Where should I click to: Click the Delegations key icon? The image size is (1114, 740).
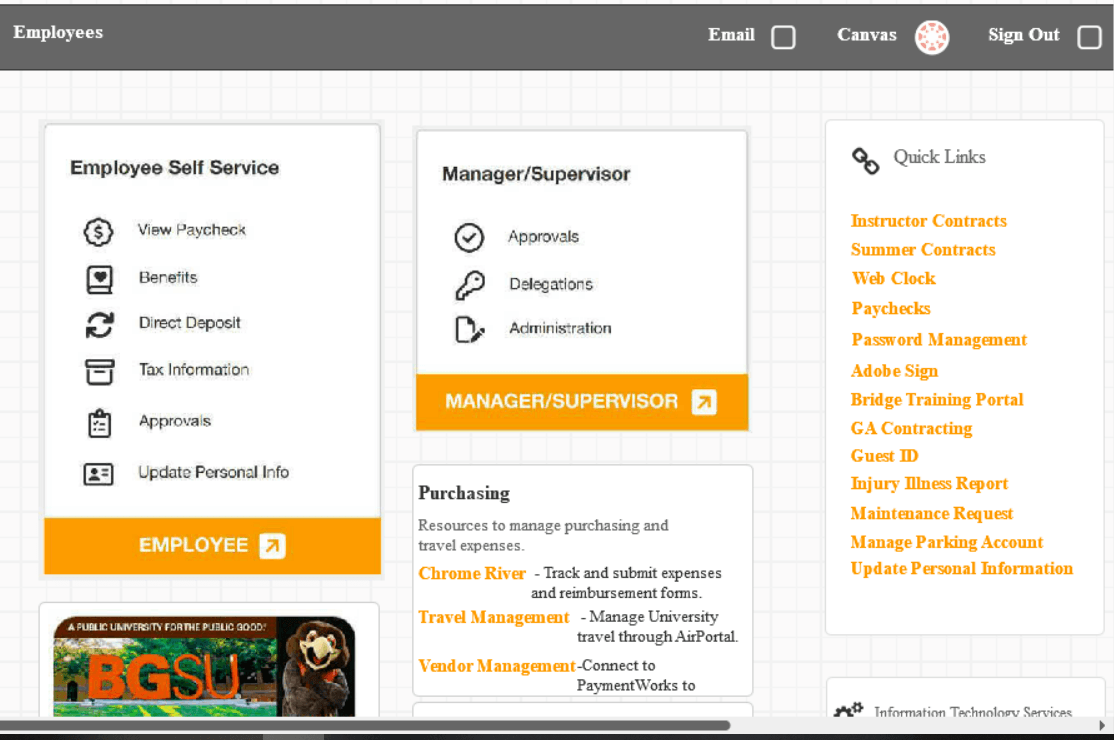pos(469,285)
